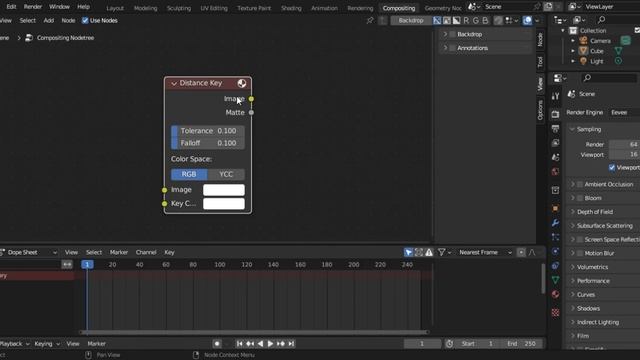Screen dimensions: 640x360
Task: Open the Render menu
Action: pyautogui.click(x=33, y=7)
